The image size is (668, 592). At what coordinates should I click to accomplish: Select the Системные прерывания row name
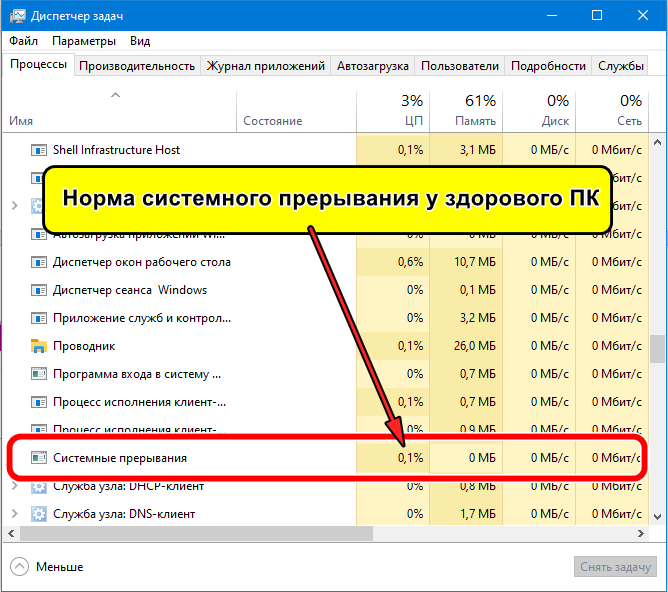tap(120, 458)
